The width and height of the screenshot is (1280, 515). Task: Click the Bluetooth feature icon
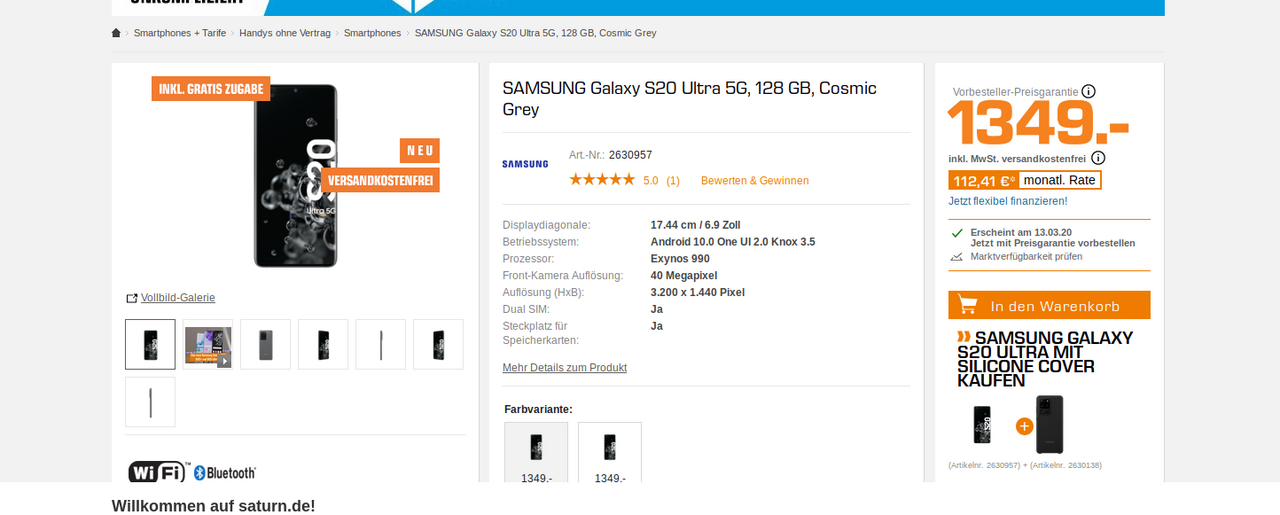pyautogui.click(x=225, y=472)
